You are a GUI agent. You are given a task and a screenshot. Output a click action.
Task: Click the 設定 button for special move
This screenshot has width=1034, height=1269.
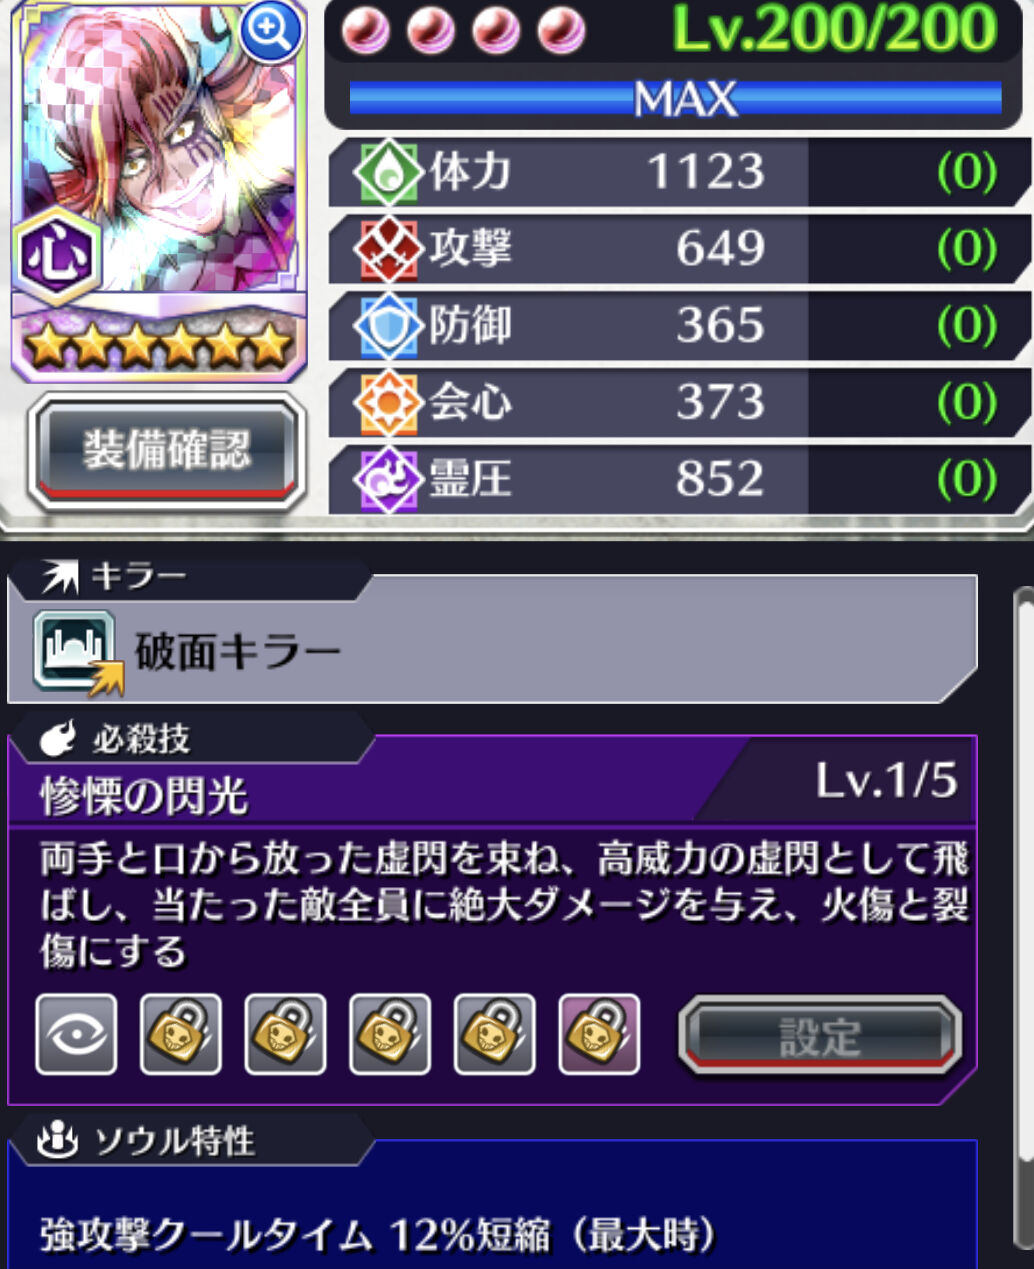click(820, 1036)
